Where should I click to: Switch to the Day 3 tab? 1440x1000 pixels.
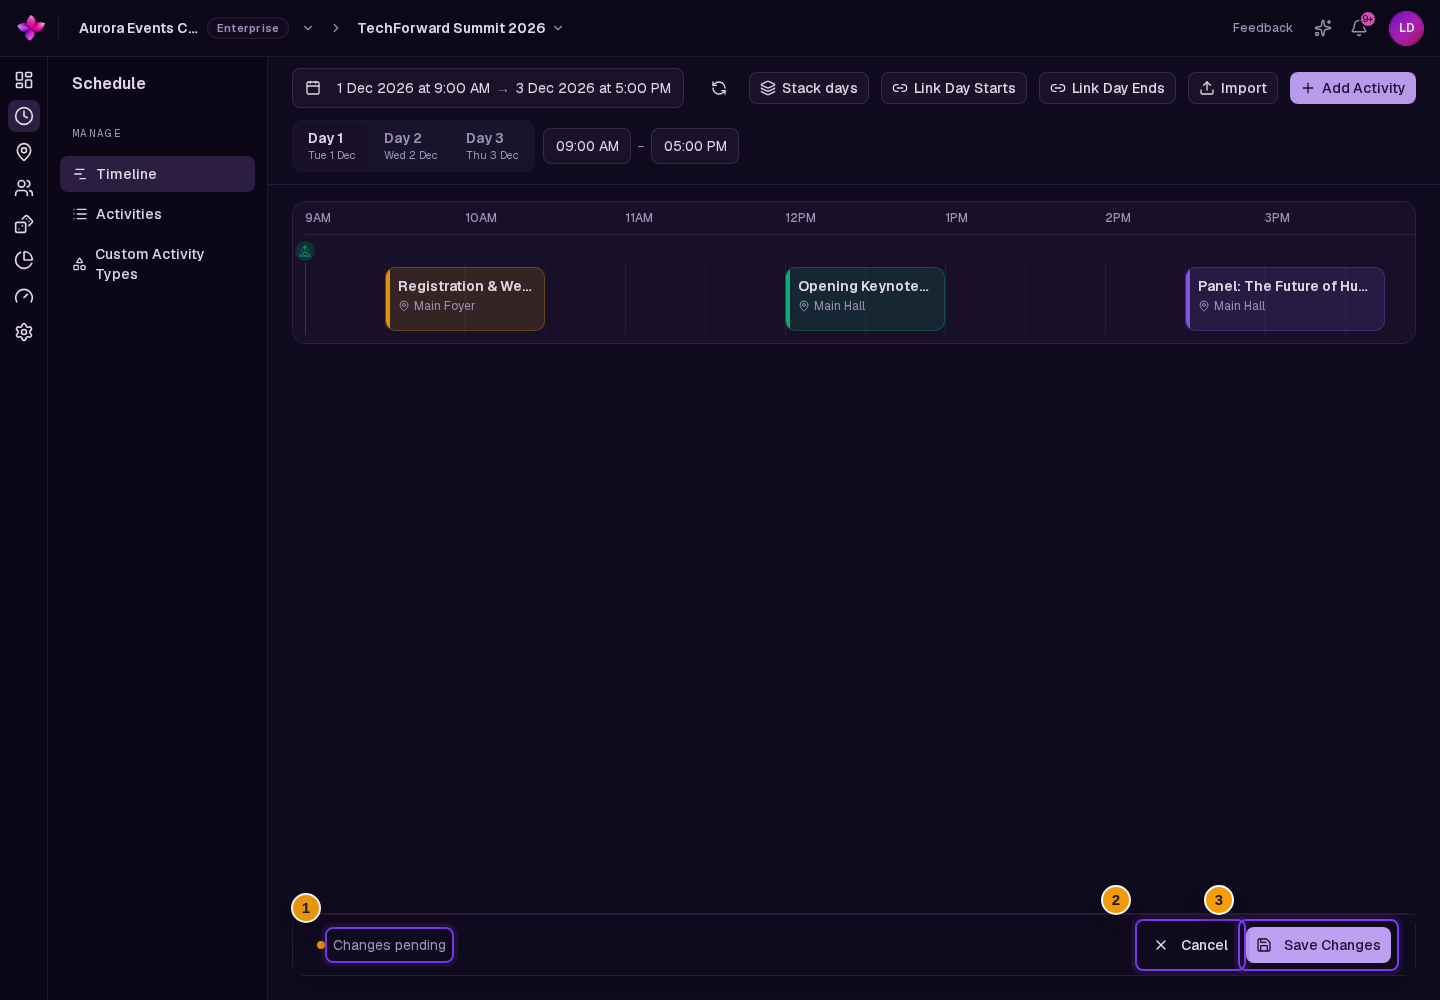point(492,146)
